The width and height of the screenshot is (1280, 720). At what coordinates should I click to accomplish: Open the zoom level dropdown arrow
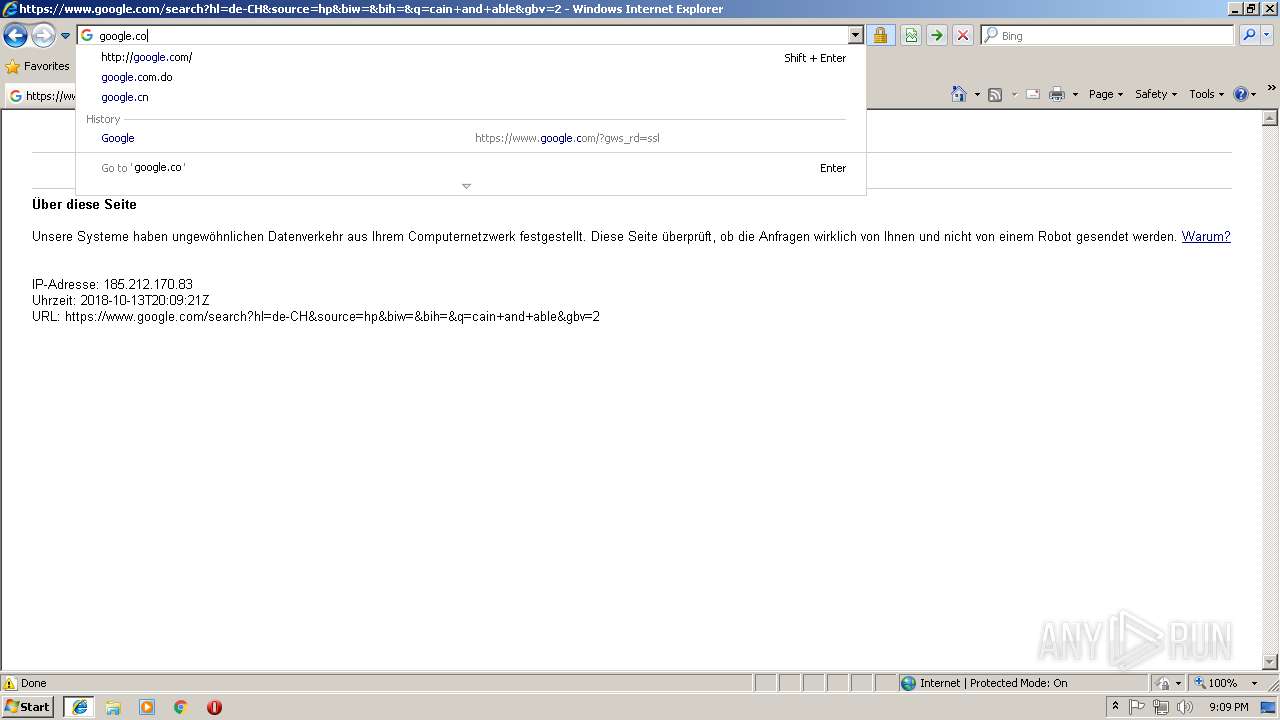pyautogui.click(x=1254, y=683)
